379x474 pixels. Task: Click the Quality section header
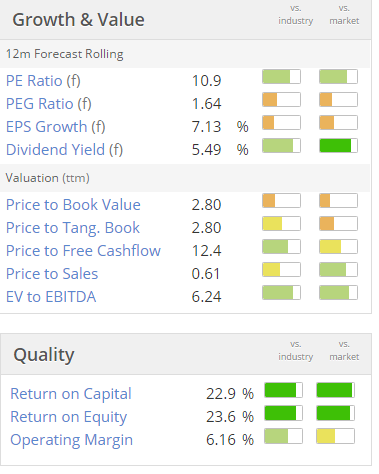pyautogui.click(x=44, y=355)
